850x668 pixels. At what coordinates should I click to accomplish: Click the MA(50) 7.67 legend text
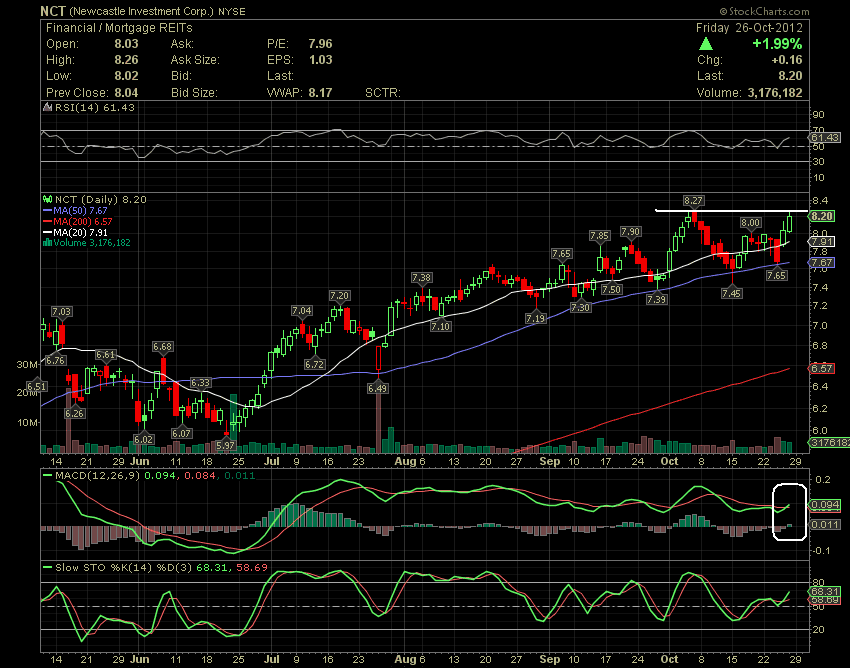pyautogui.click(x=80, y=210)
